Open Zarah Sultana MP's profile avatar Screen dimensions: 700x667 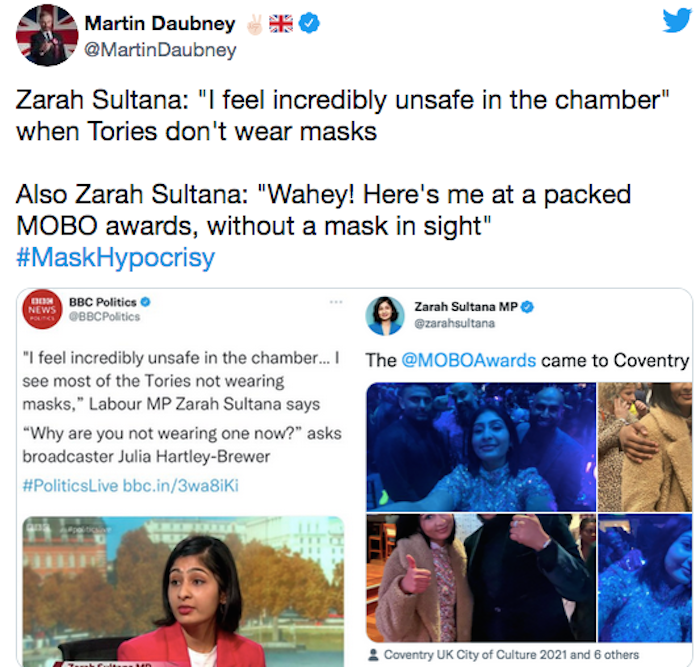point(385,316)
